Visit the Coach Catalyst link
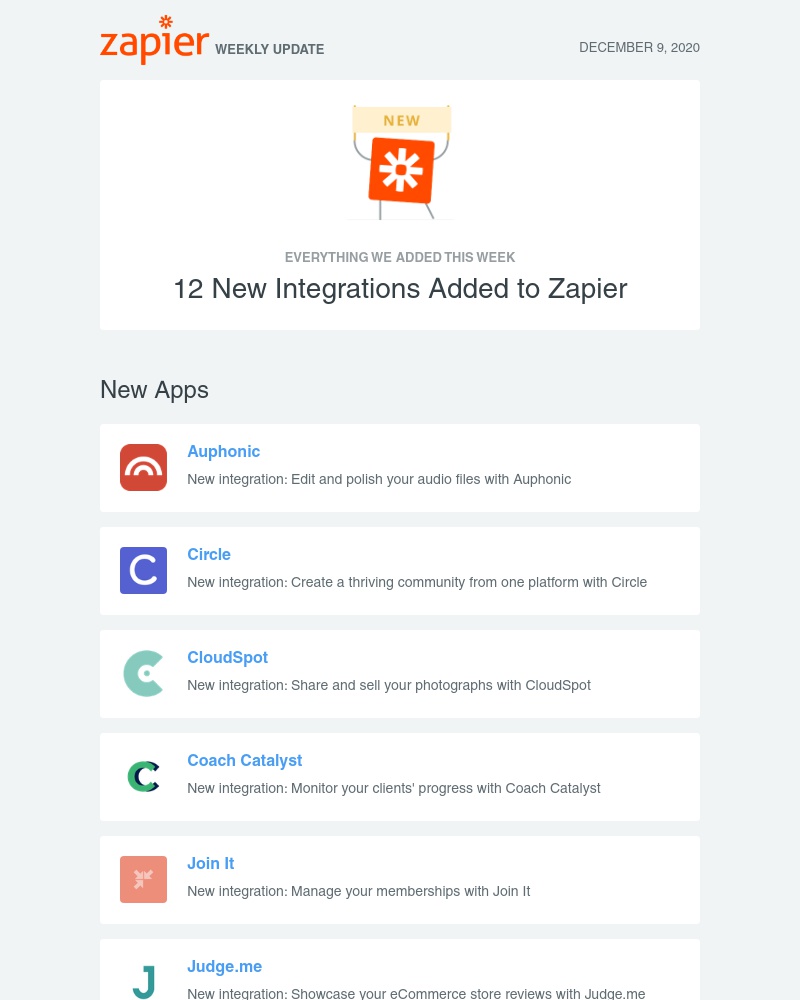The image size is (800, 1000). (x=244, y=760)
